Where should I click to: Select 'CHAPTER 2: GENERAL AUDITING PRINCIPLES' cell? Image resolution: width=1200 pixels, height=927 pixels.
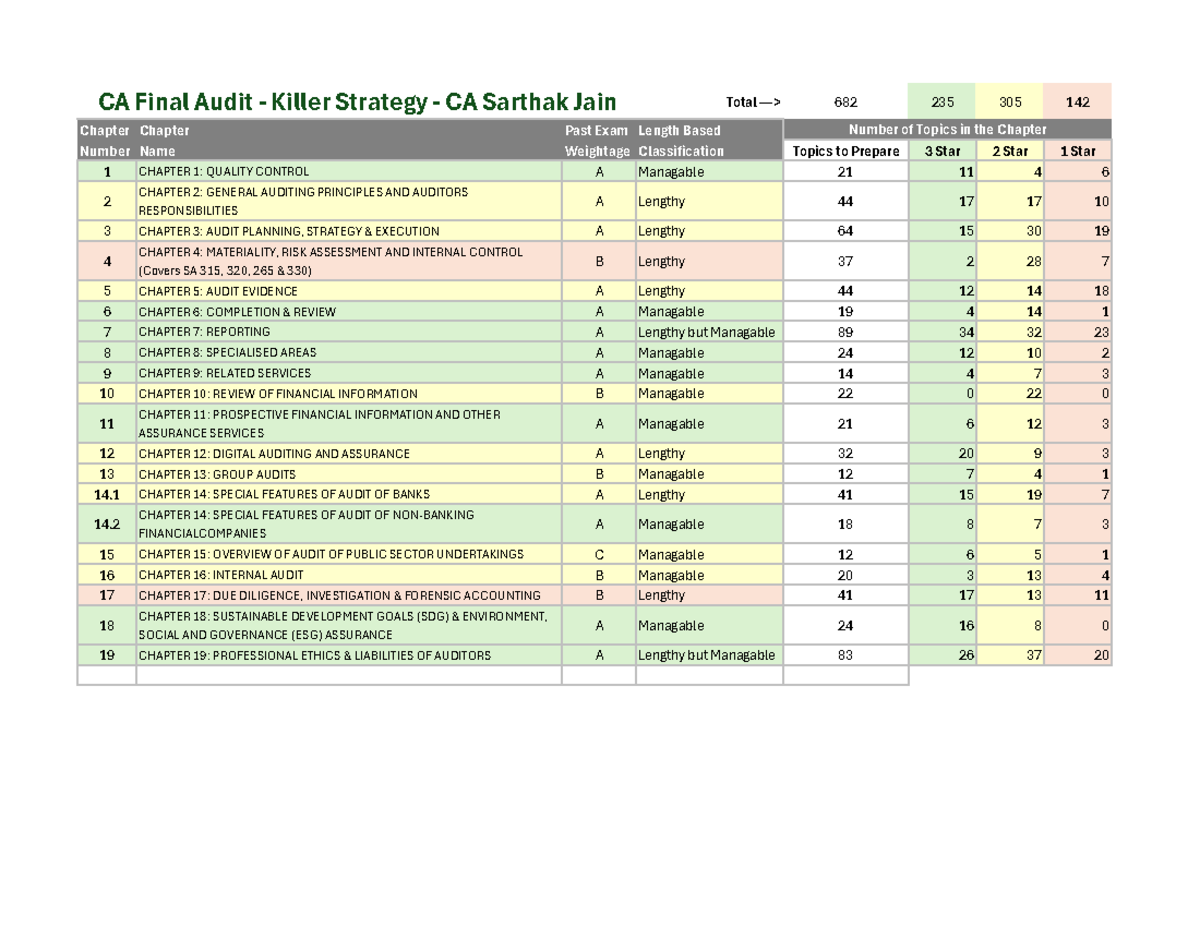pyautogui.click(x=349, y=201)
